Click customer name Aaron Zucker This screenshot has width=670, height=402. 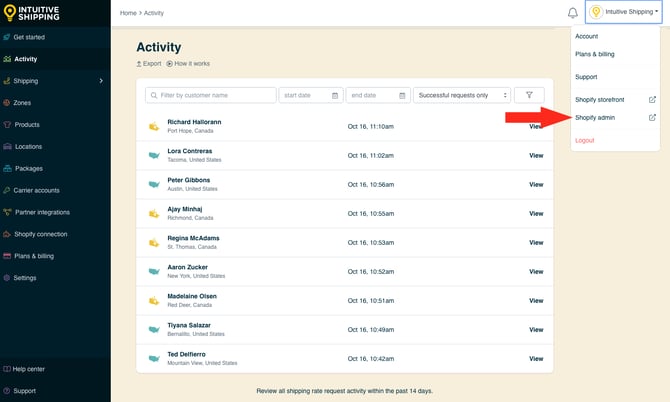tap(188, 267)
